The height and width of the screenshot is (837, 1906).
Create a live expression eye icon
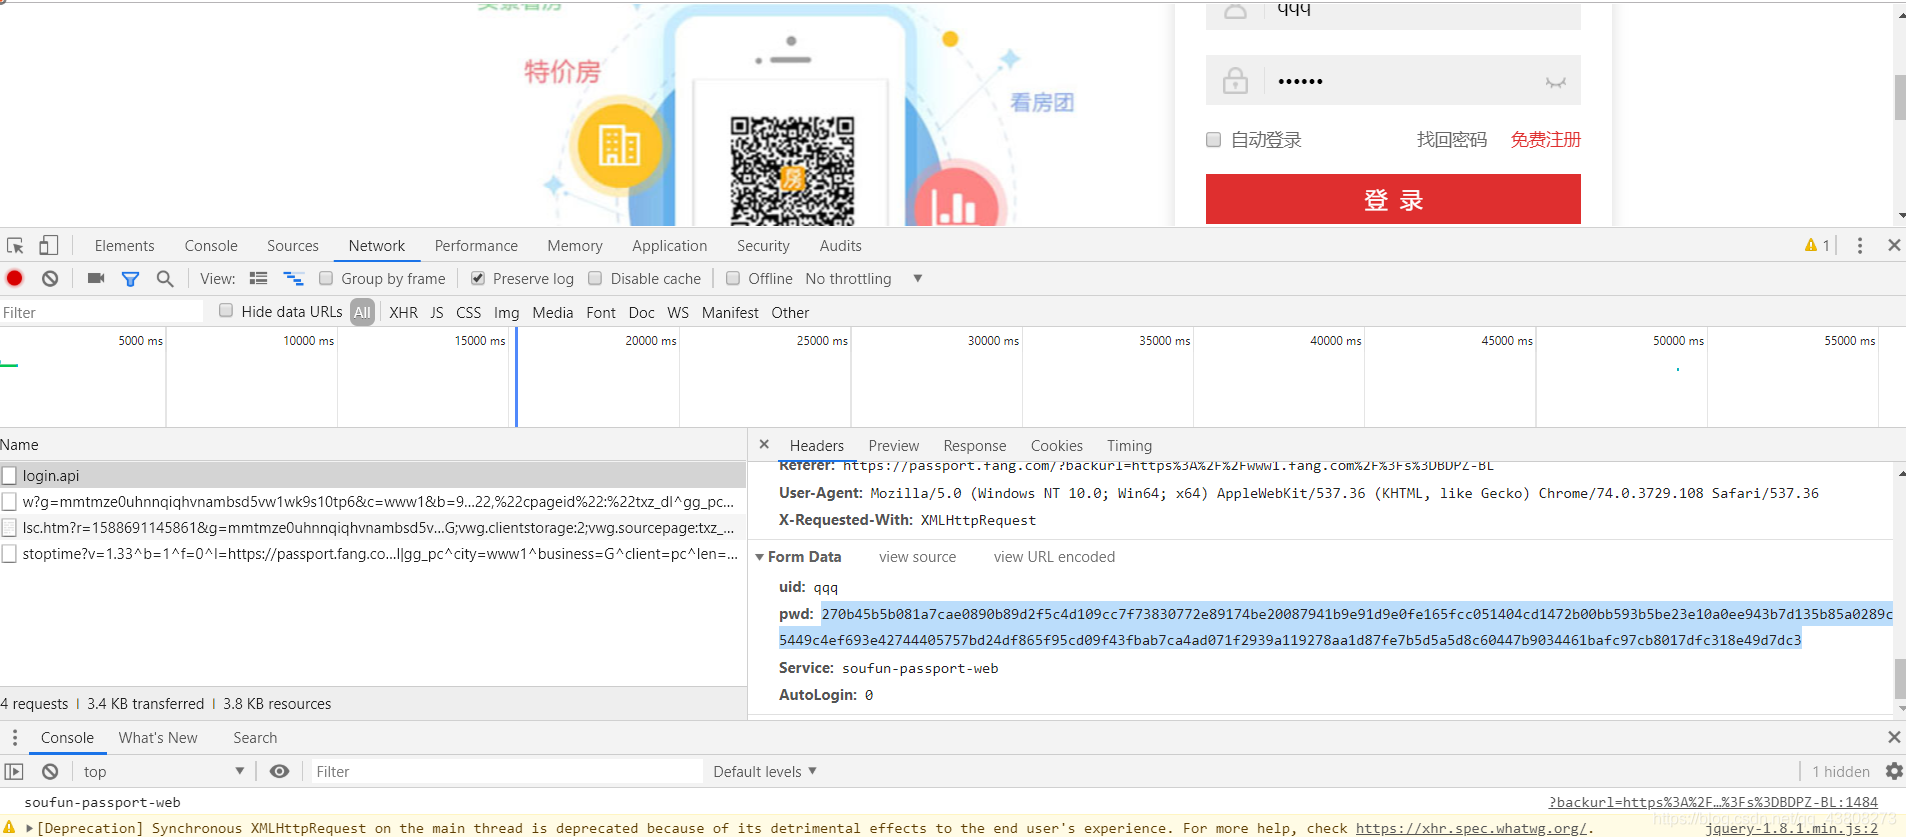click(x=280, y=772)
